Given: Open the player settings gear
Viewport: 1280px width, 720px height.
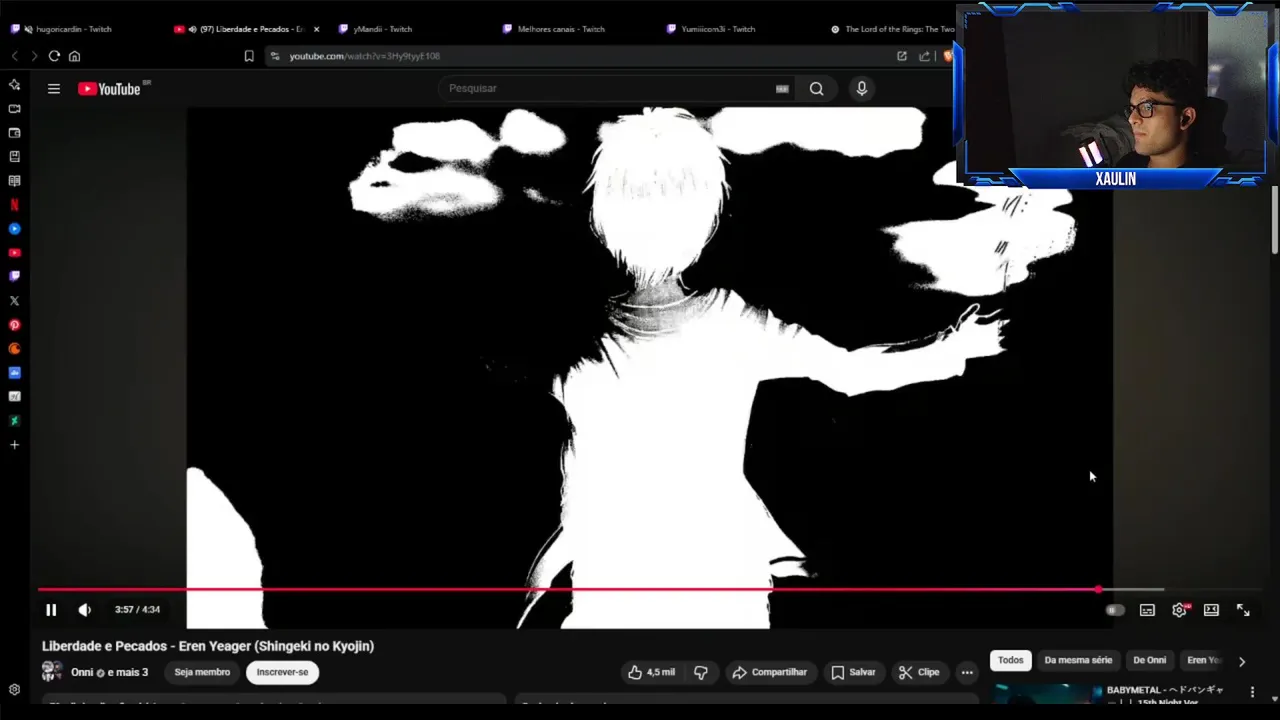Looking at the screenshot, I should (1180, 610).
